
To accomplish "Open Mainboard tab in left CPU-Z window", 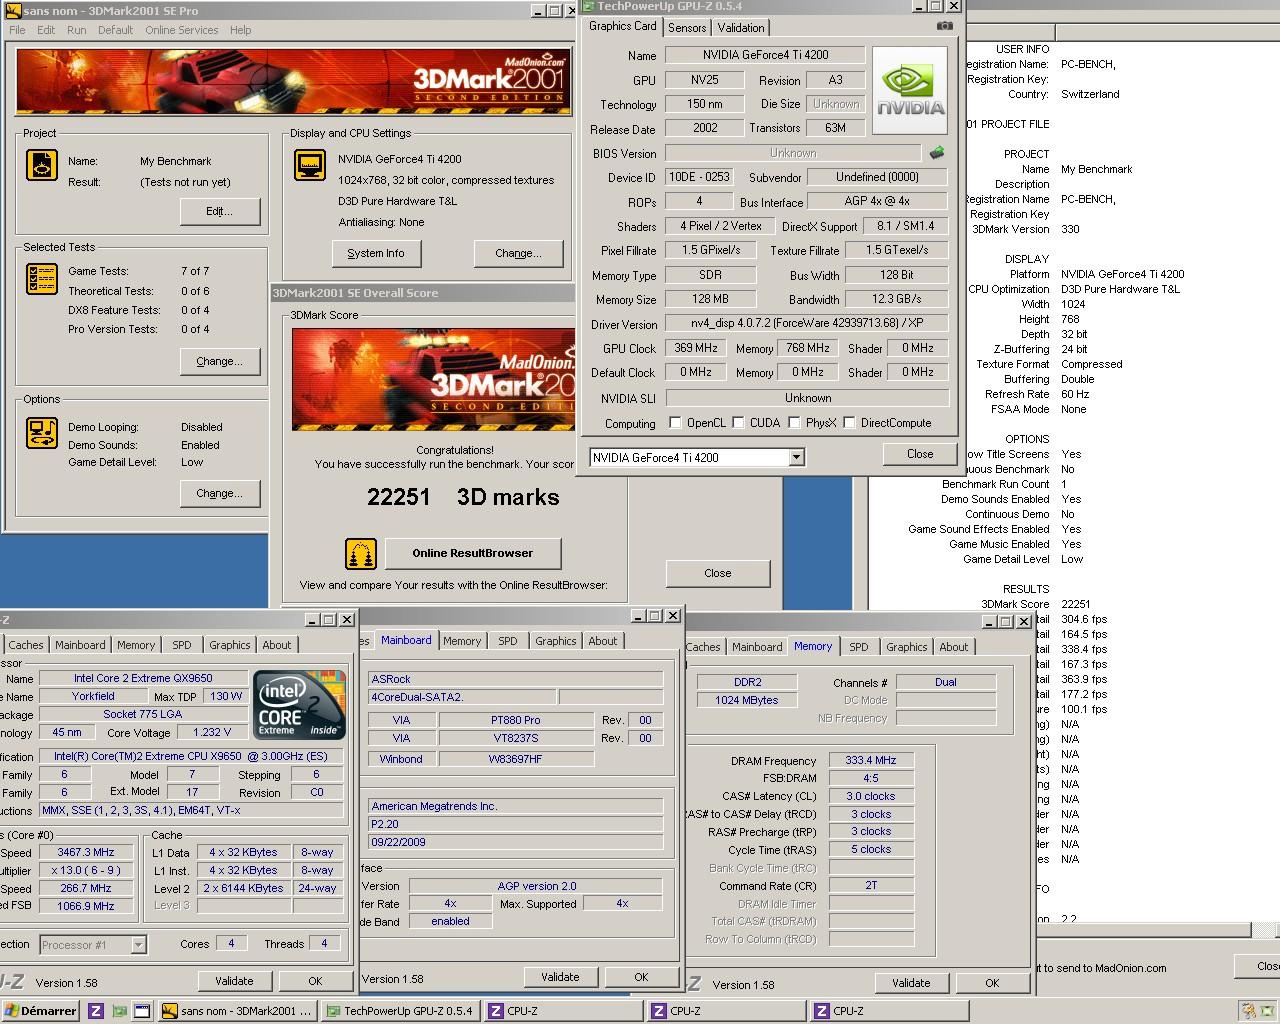I will pos(80,645).
